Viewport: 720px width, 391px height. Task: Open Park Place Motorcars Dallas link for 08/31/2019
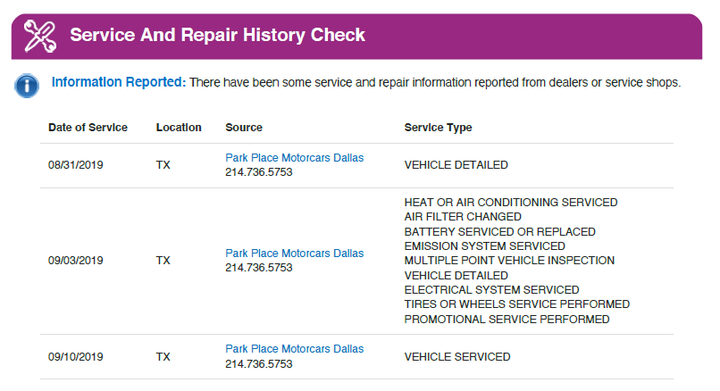click(294, 158)
